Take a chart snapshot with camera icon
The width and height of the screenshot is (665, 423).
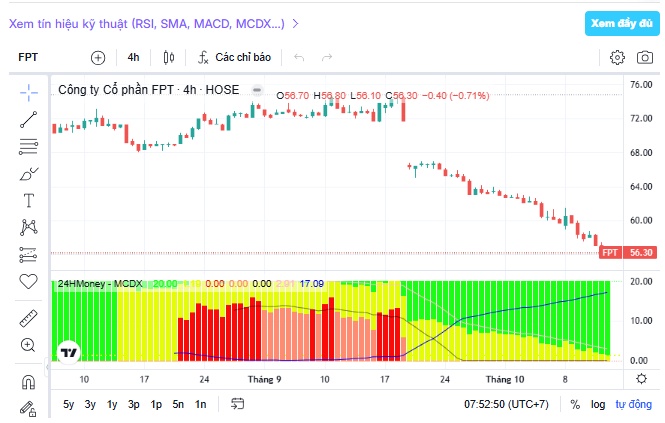pos(645,57)
